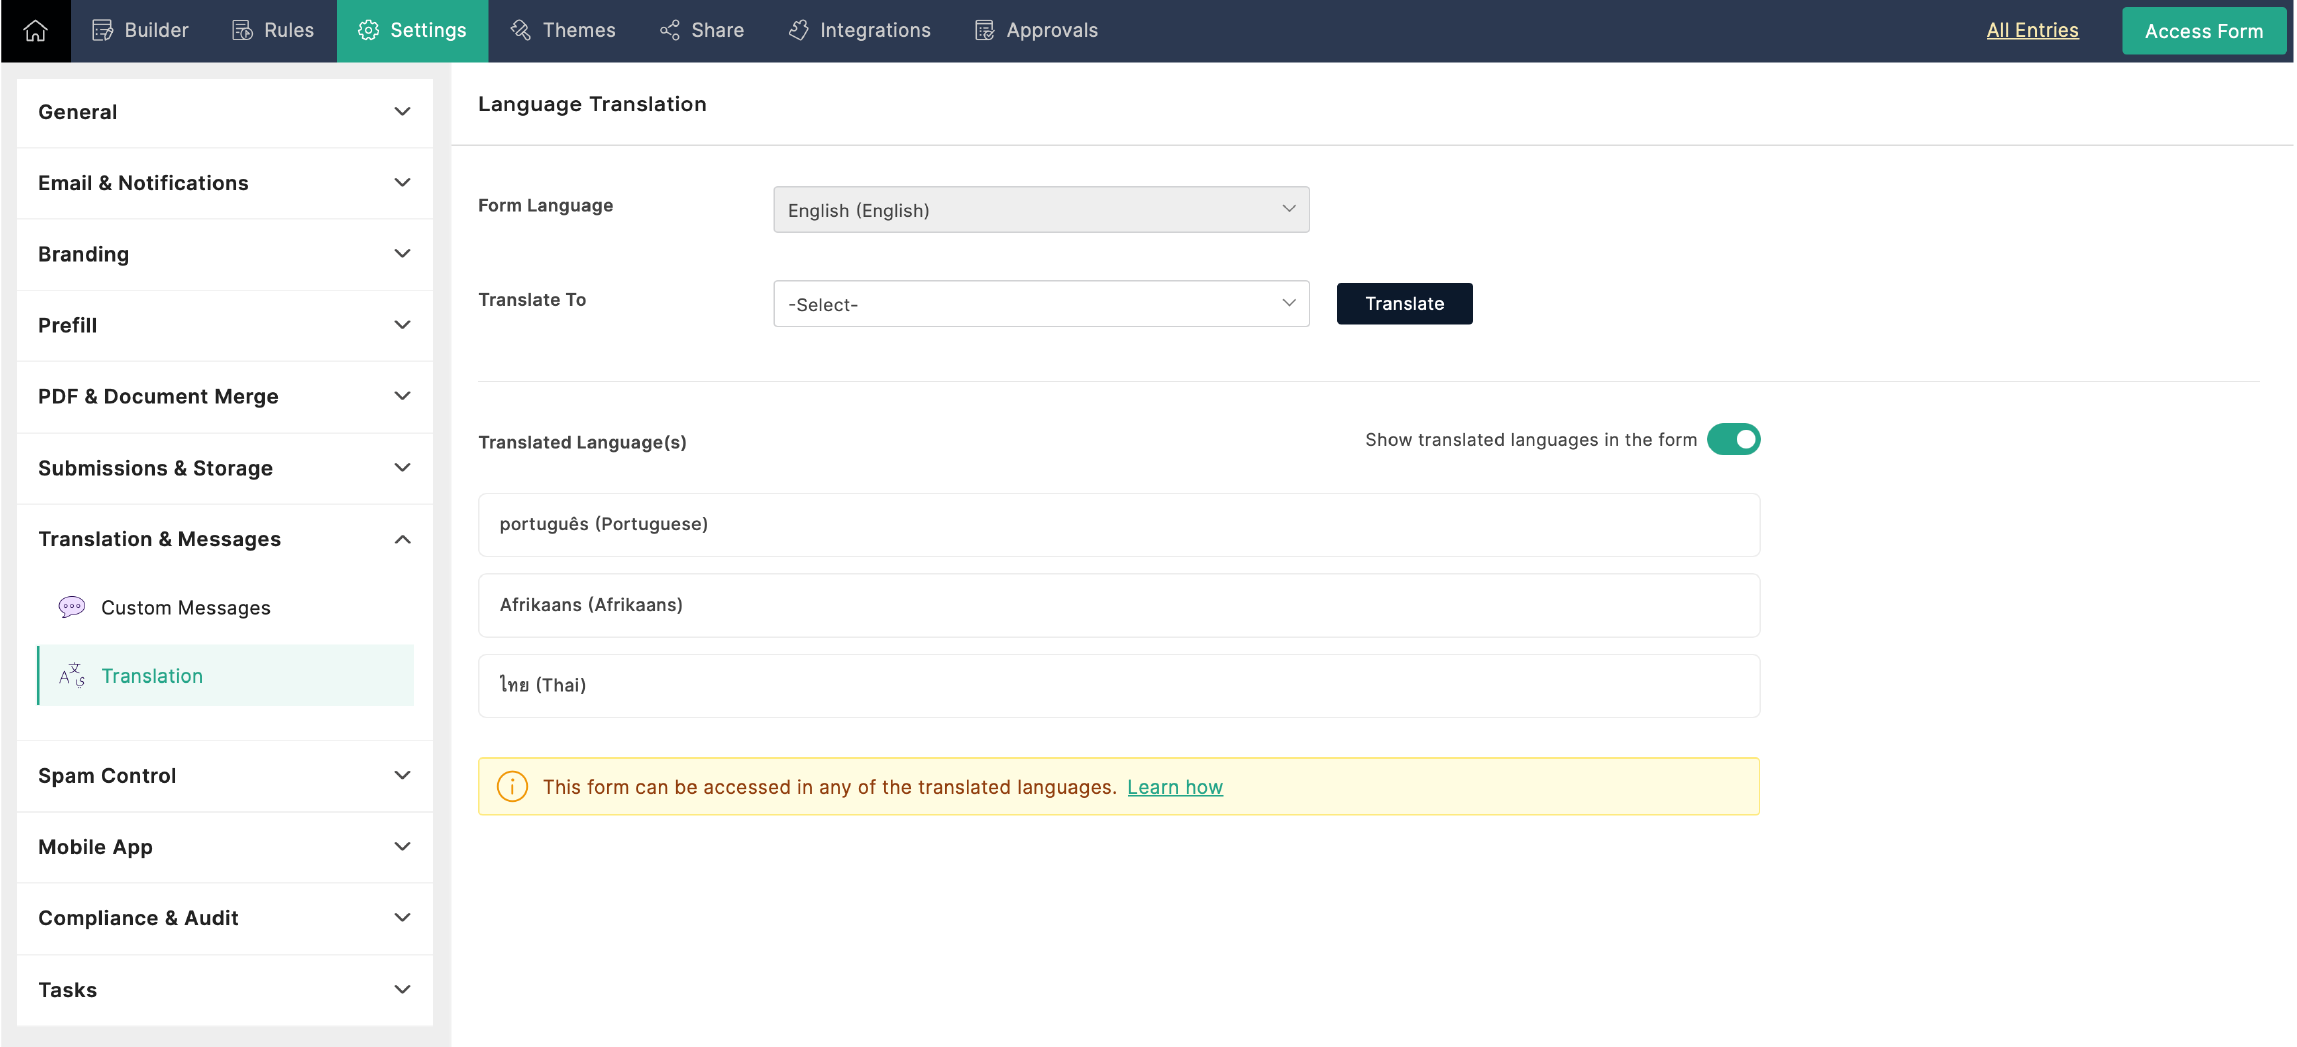Select the português (Portuguese) language row
2297x1047 pixels.
[x=1119, y=525]
